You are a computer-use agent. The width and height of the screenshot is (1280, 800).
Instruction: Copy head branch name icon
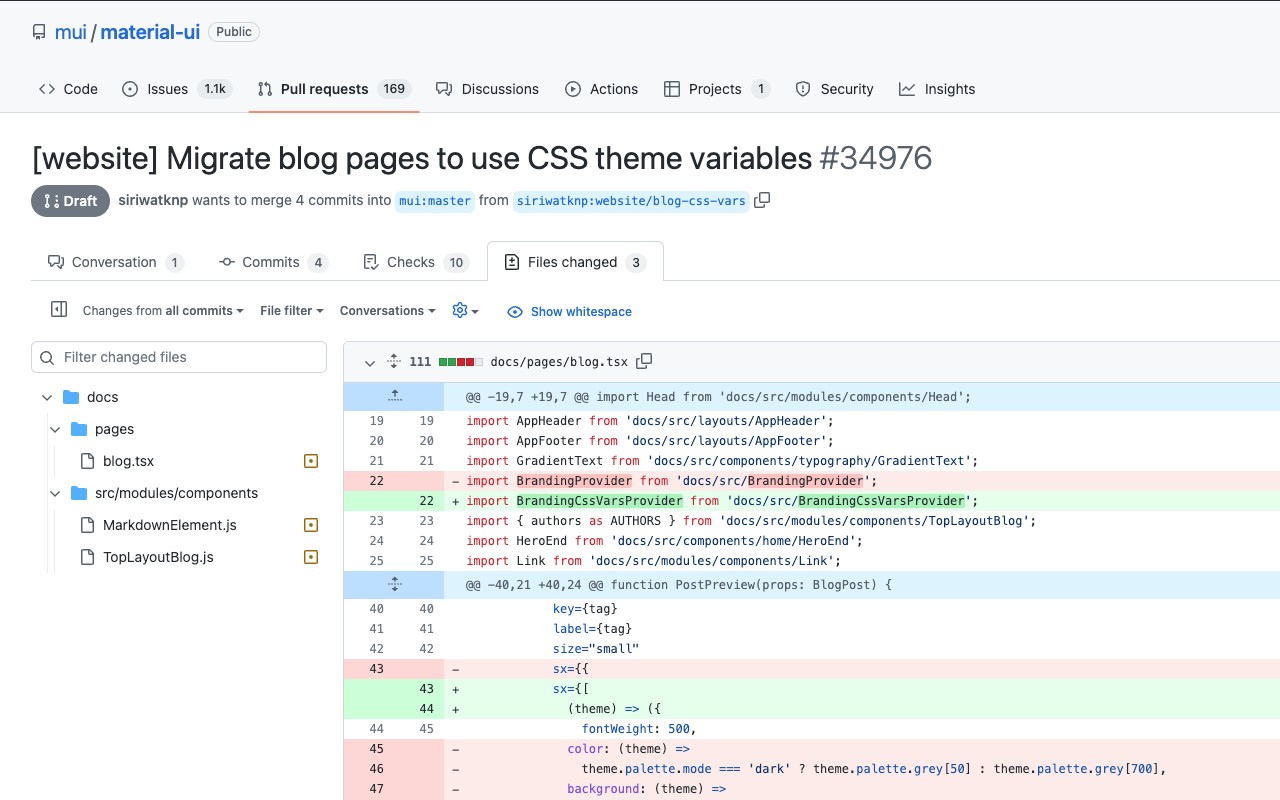click(x=762, y=200)
